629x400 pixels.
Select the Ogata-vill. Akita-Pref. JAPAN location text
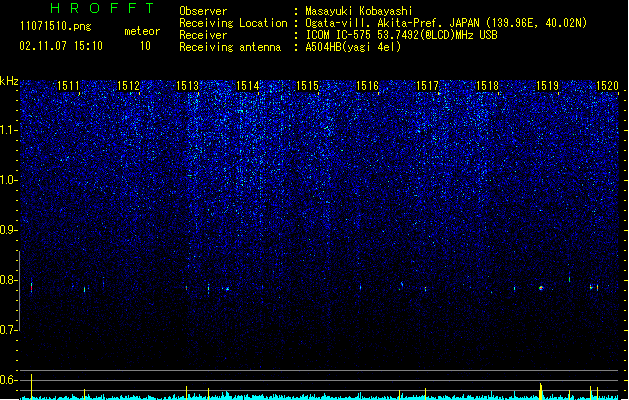tap(446, 23)
